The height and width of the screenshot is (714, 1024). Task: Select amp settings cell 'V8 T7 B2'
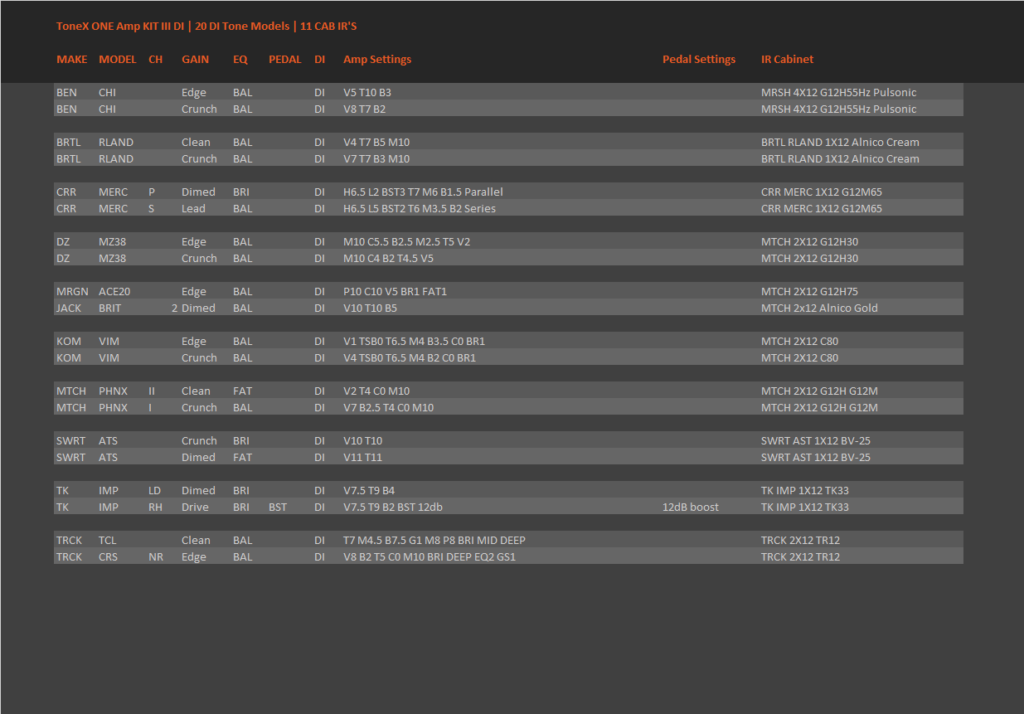pos(364,109)
